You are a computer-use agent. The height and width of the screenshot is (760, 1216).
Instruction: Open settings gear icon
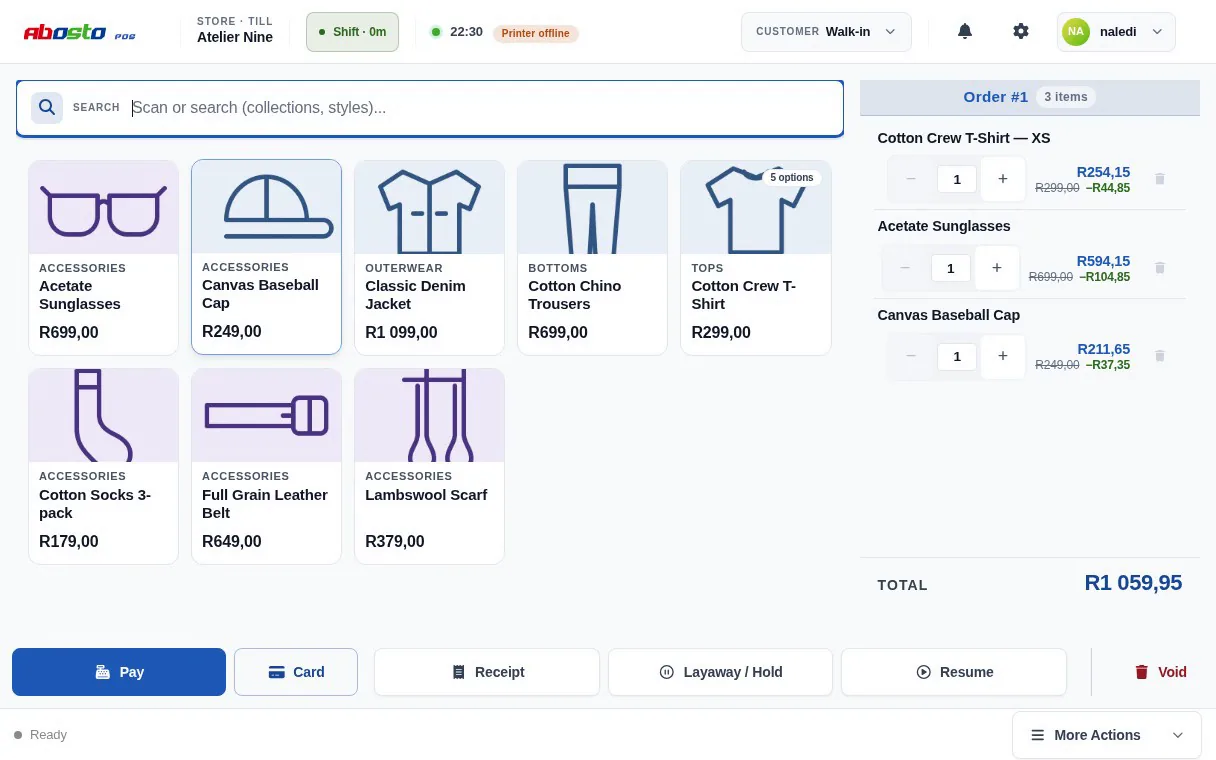[x=1021, y=31]
